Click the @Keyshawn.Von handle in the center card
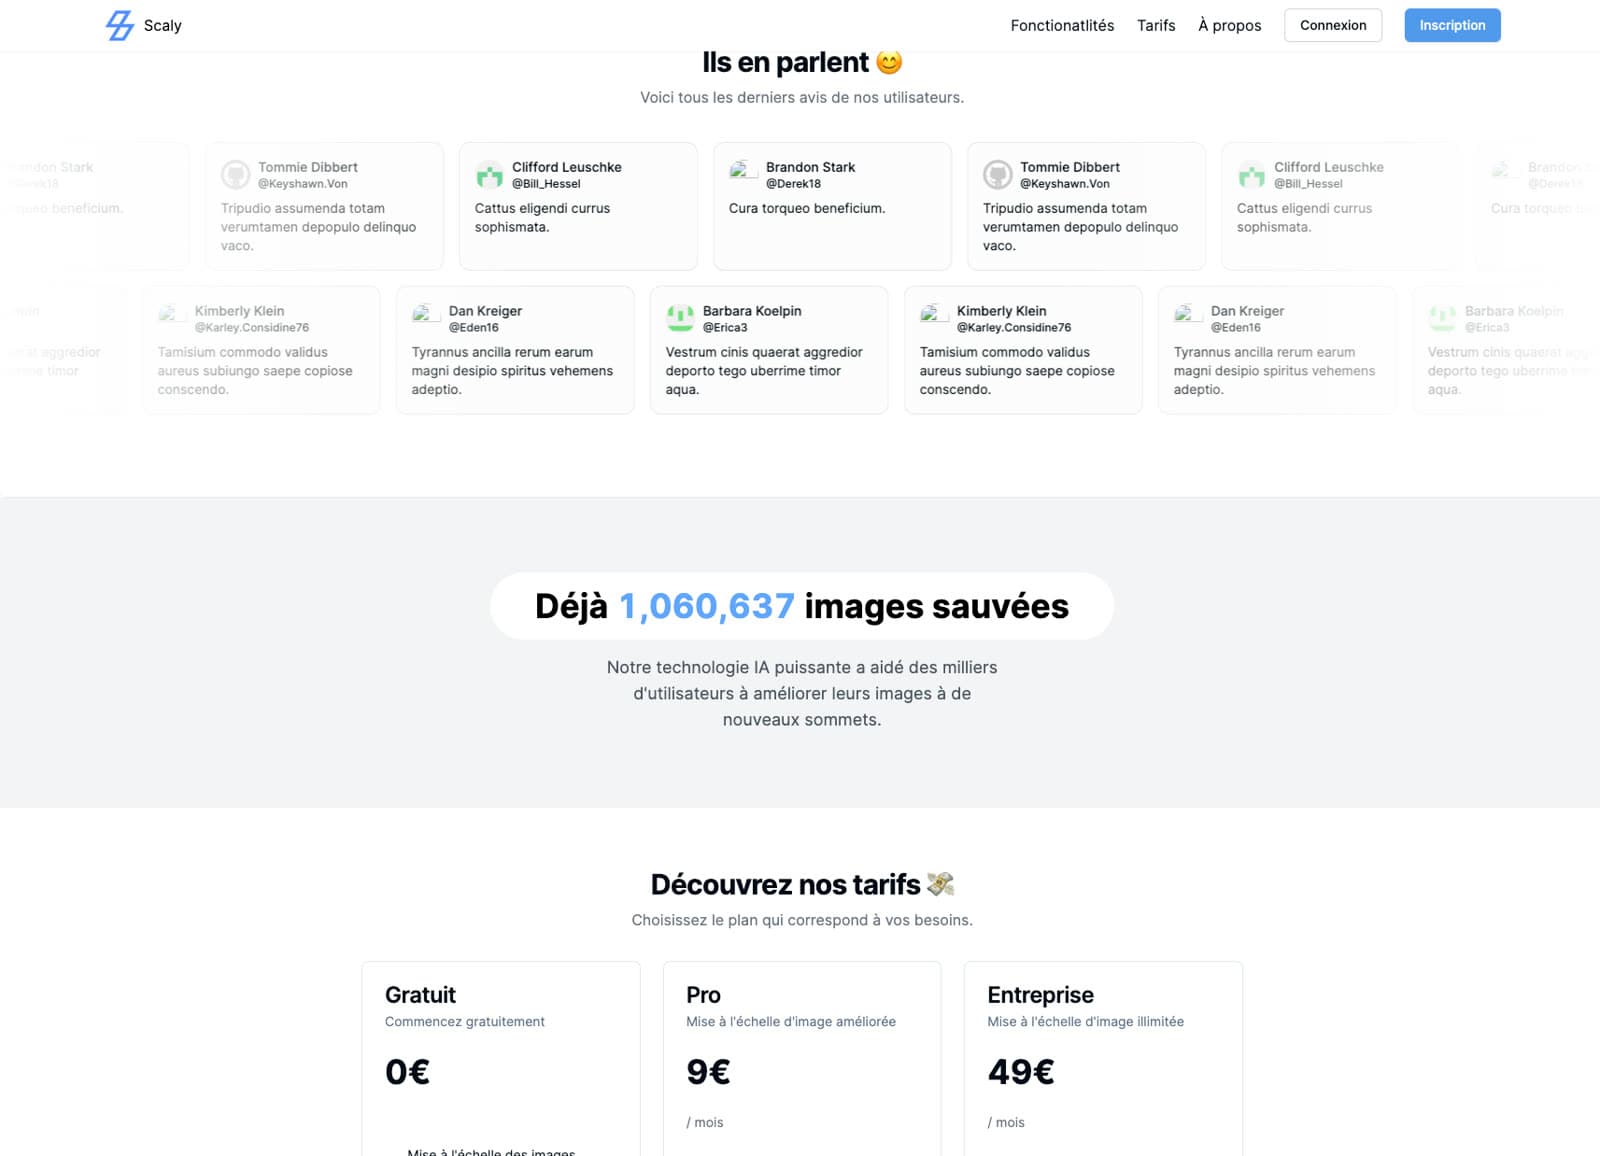 [x=1064, y=184]
